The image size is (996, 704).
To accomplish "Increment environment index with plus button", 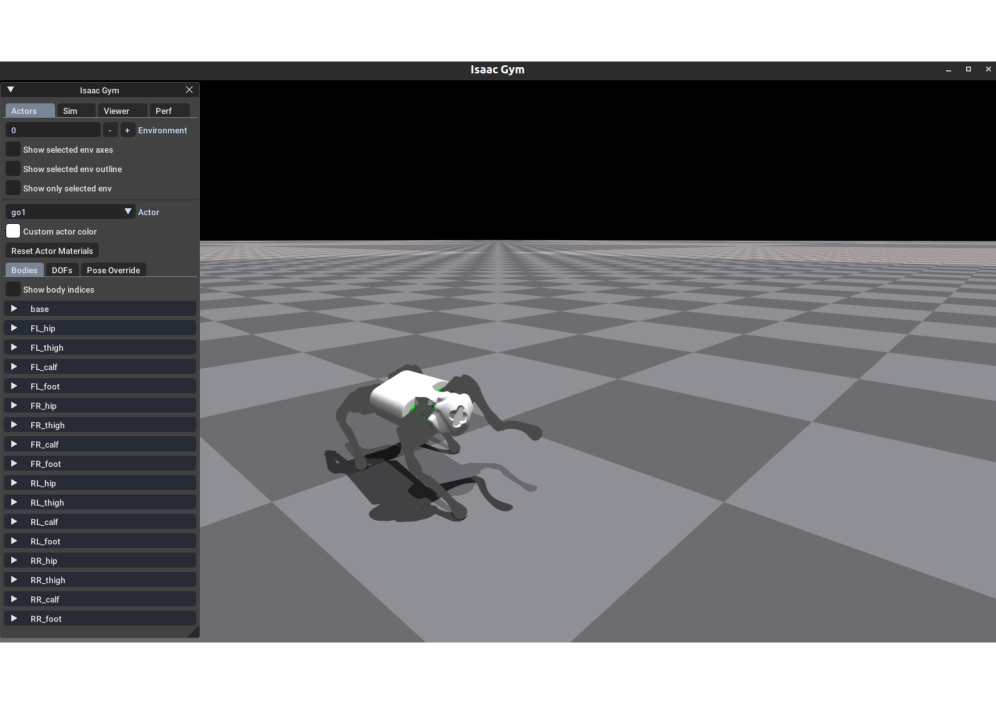I will [127, 130].
